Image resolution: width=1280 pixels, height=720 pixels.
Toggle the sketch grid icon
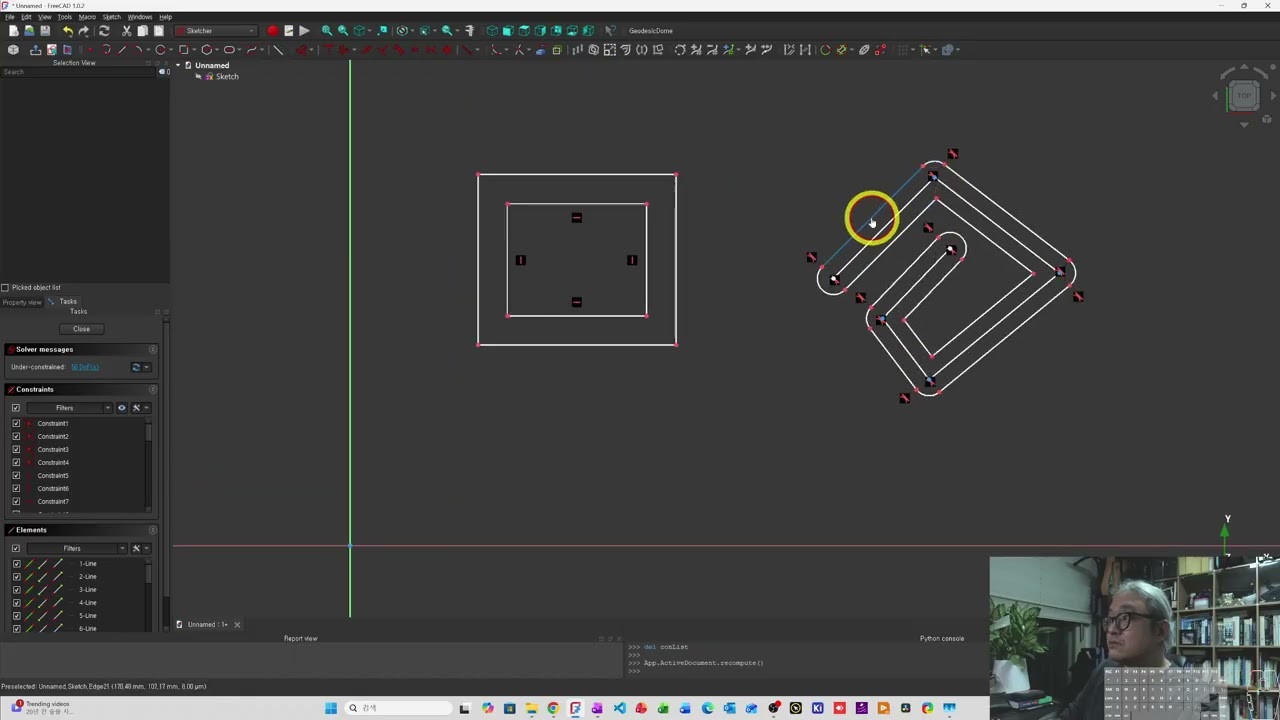(x=902, y=49)
